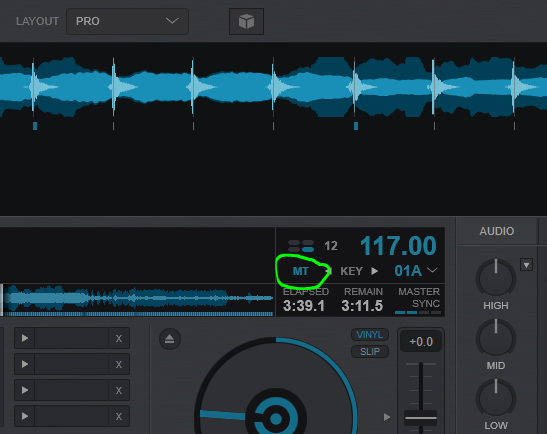Toggle VINYL mode

point(369,335)
